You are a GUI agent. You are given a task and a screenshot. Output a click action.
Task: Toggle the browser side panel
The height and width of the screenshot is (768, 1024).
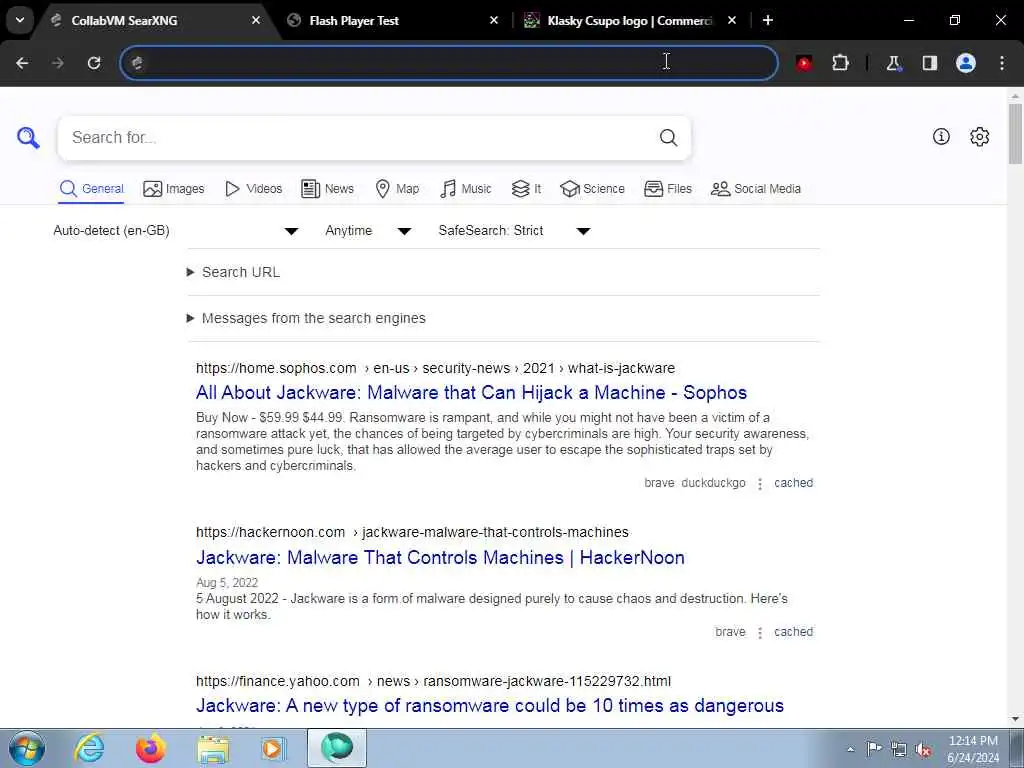[930, 63]
